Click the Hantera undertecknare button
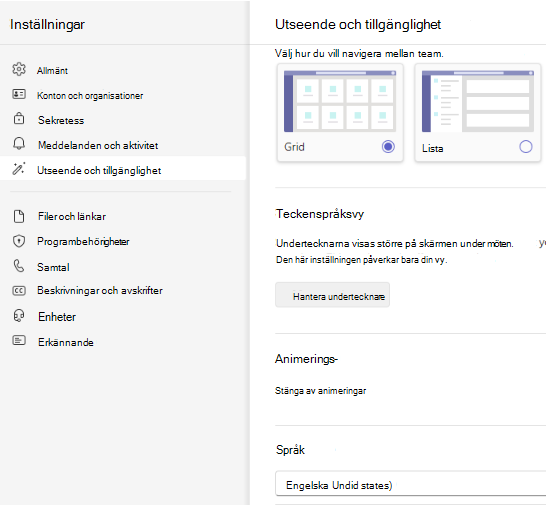553x505 pixels. 333,295
